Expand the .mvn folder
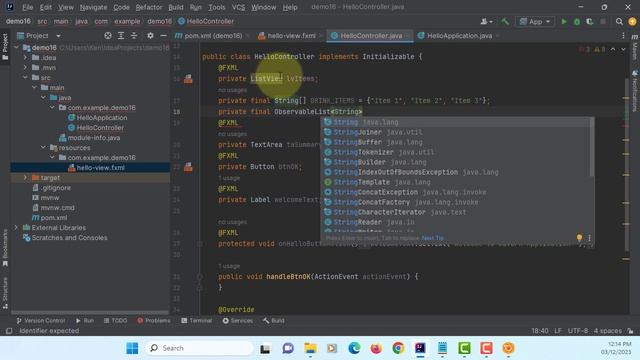Viewport: 640px width, 360px height. pyautogui.click(x=25, y=67)
